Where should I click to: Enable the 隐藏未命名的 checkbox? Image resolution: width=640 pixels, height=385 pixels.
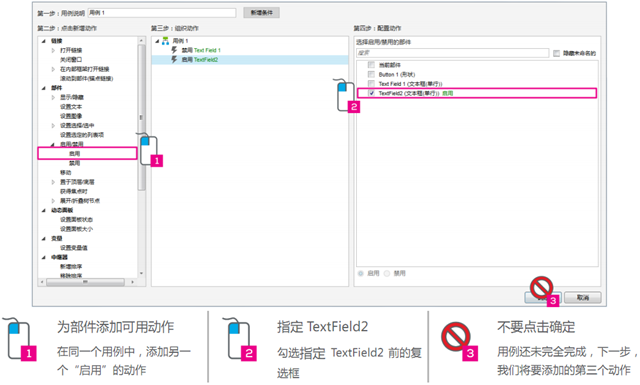[x=556, y=53]
